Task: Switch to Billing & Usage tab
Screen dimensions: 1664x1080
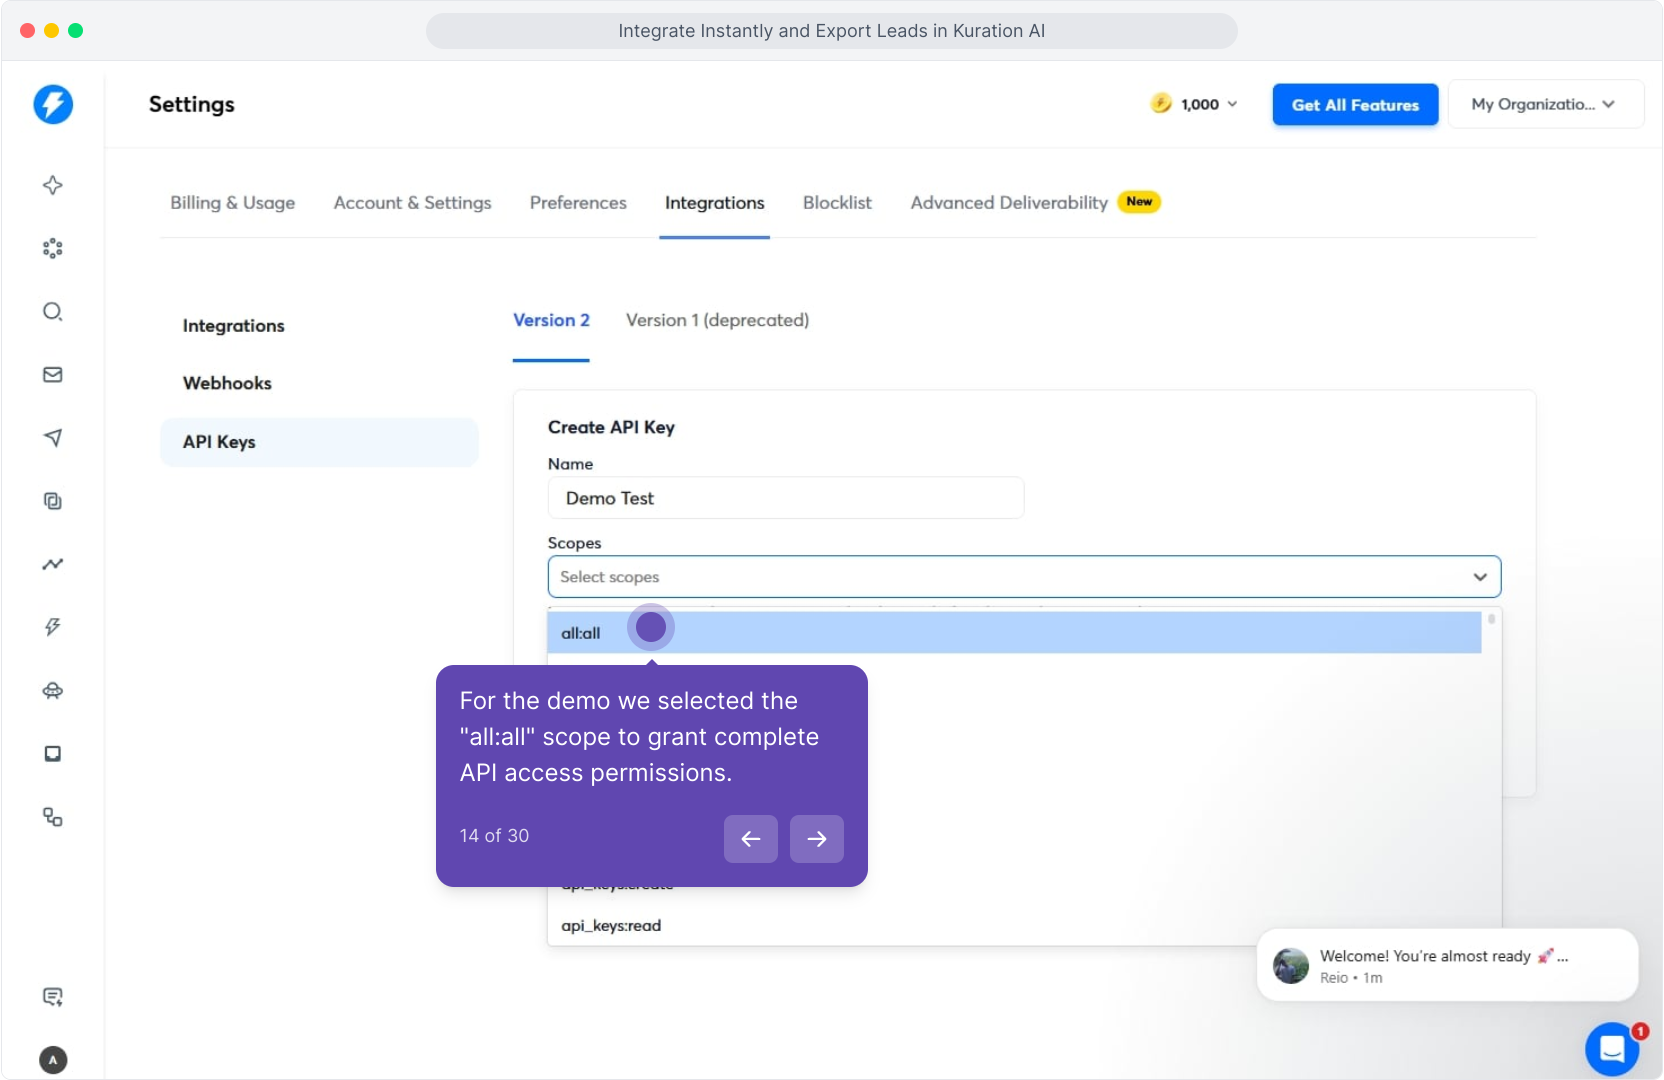Action: tap(232, 203)
